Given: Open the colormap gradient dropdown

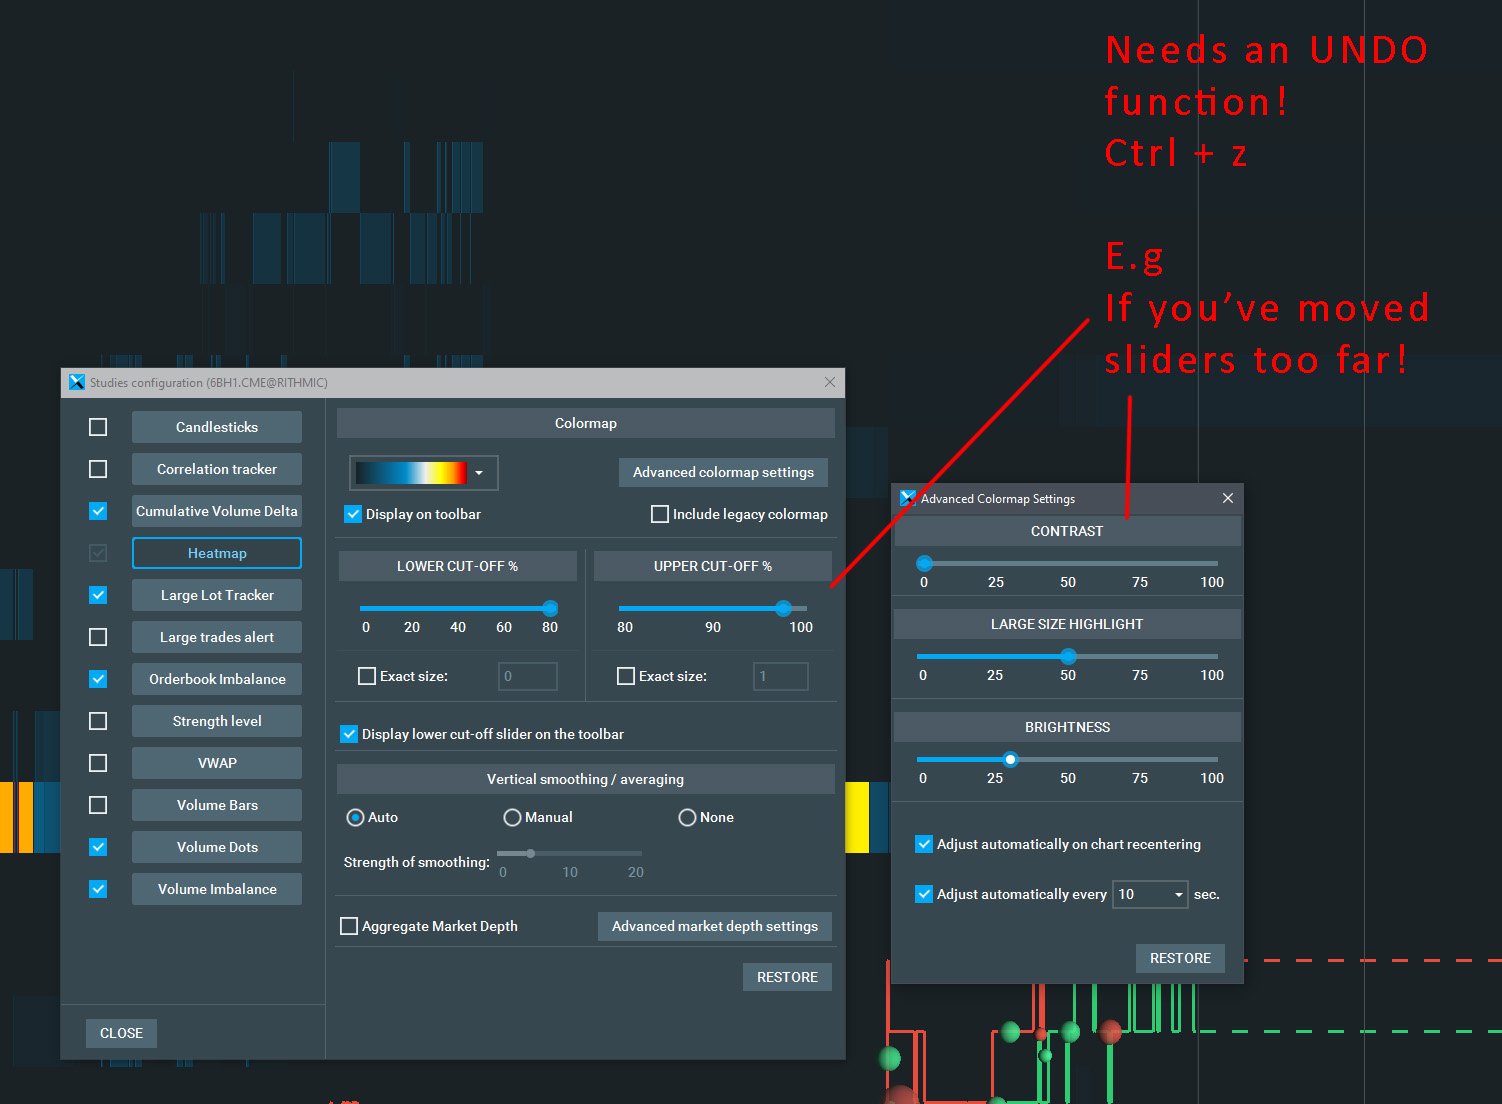Looking at the screenshot, I should [423, 473].
